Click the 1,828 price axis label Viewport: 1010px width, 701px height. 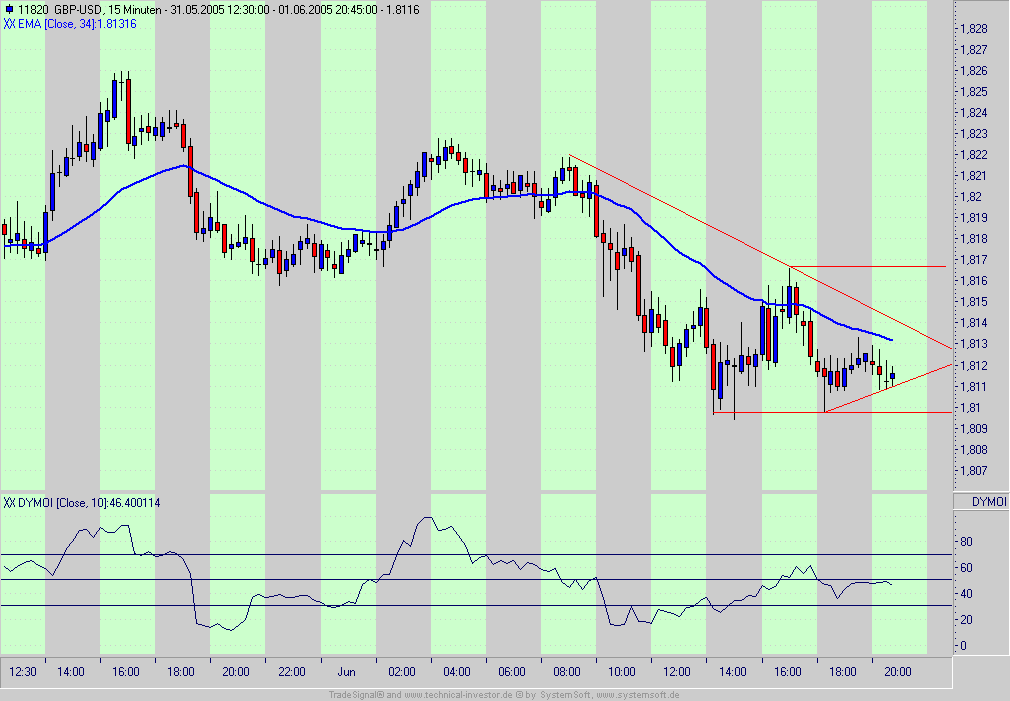pyautogui.click(x=974, y=29)
